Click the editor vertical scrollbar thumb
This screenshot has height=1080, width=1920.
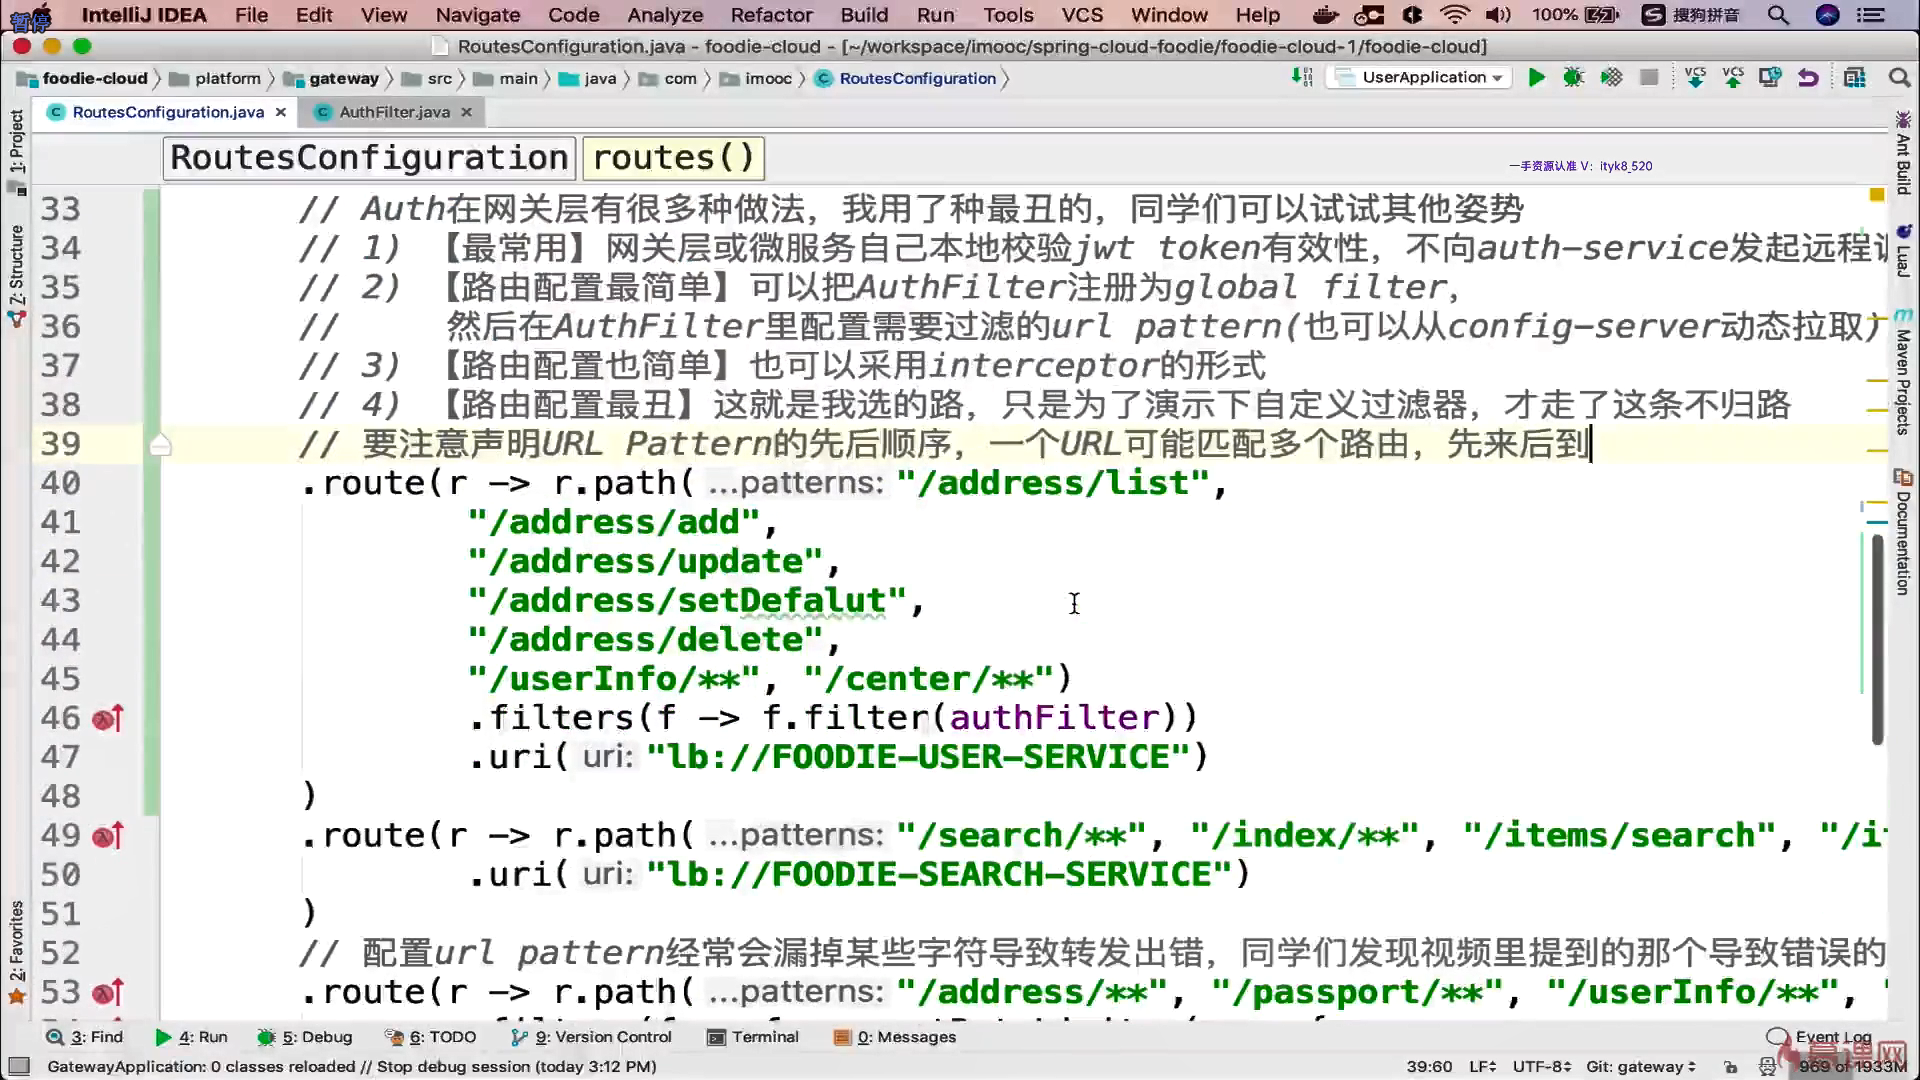[x=1877, y=640]
